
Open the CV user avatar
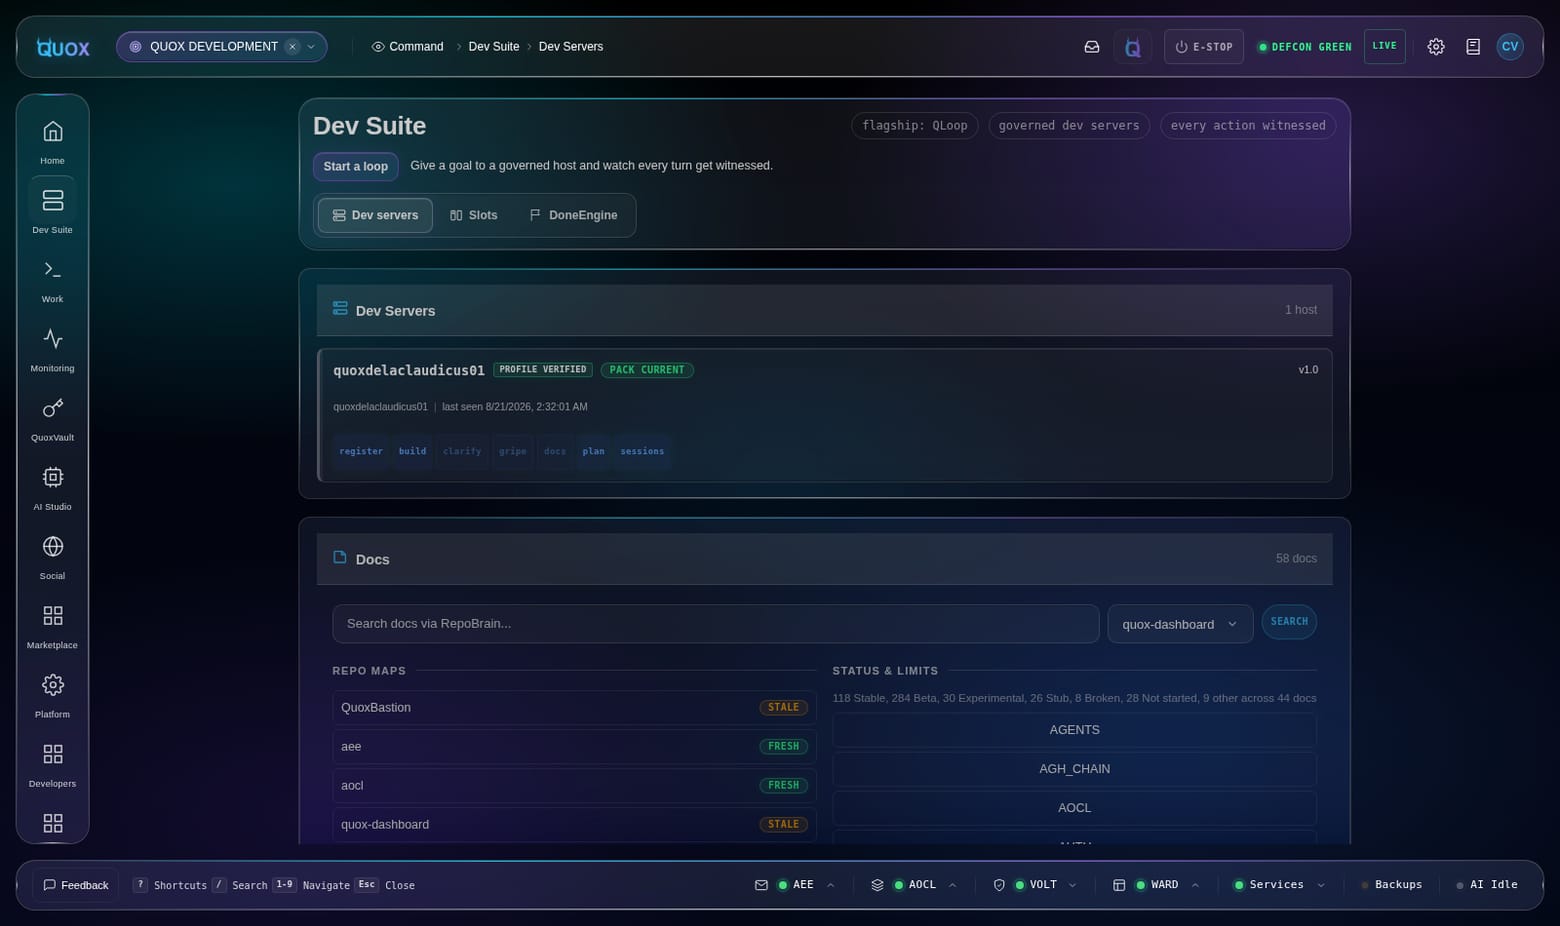1510,46
